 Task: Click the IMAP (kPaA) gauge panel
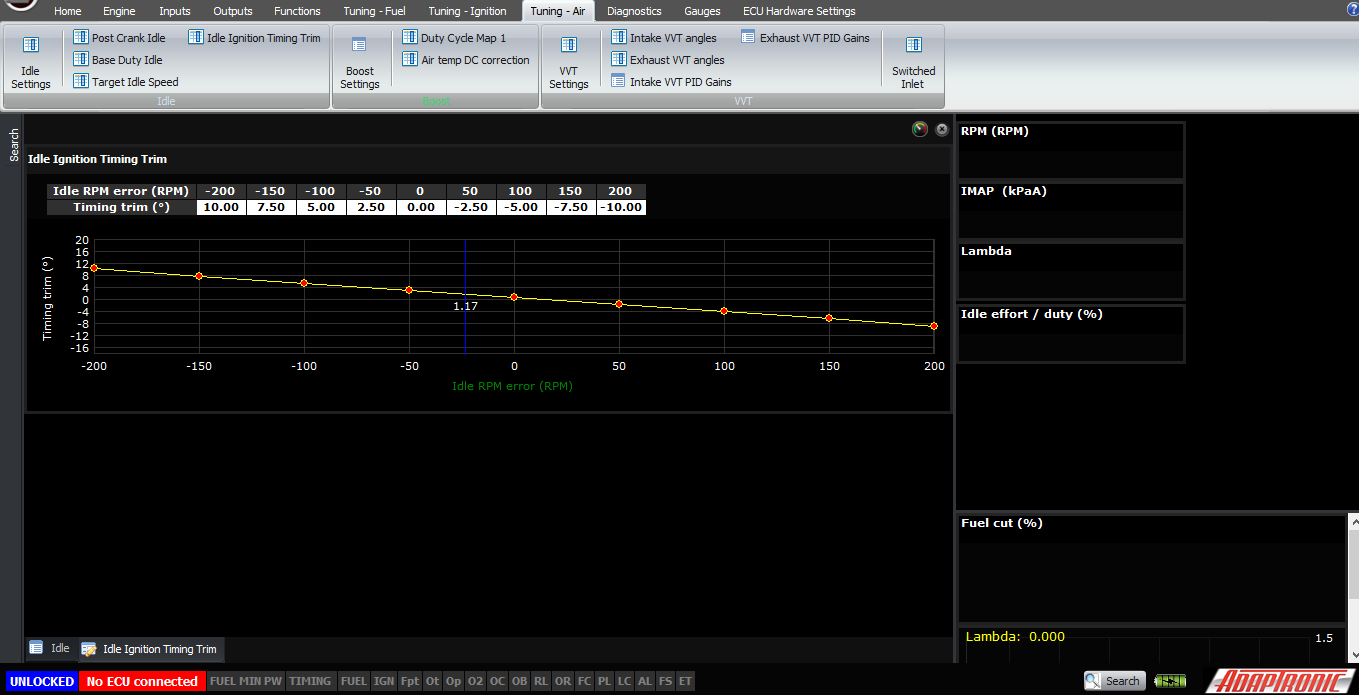(x=1071, y=211)
